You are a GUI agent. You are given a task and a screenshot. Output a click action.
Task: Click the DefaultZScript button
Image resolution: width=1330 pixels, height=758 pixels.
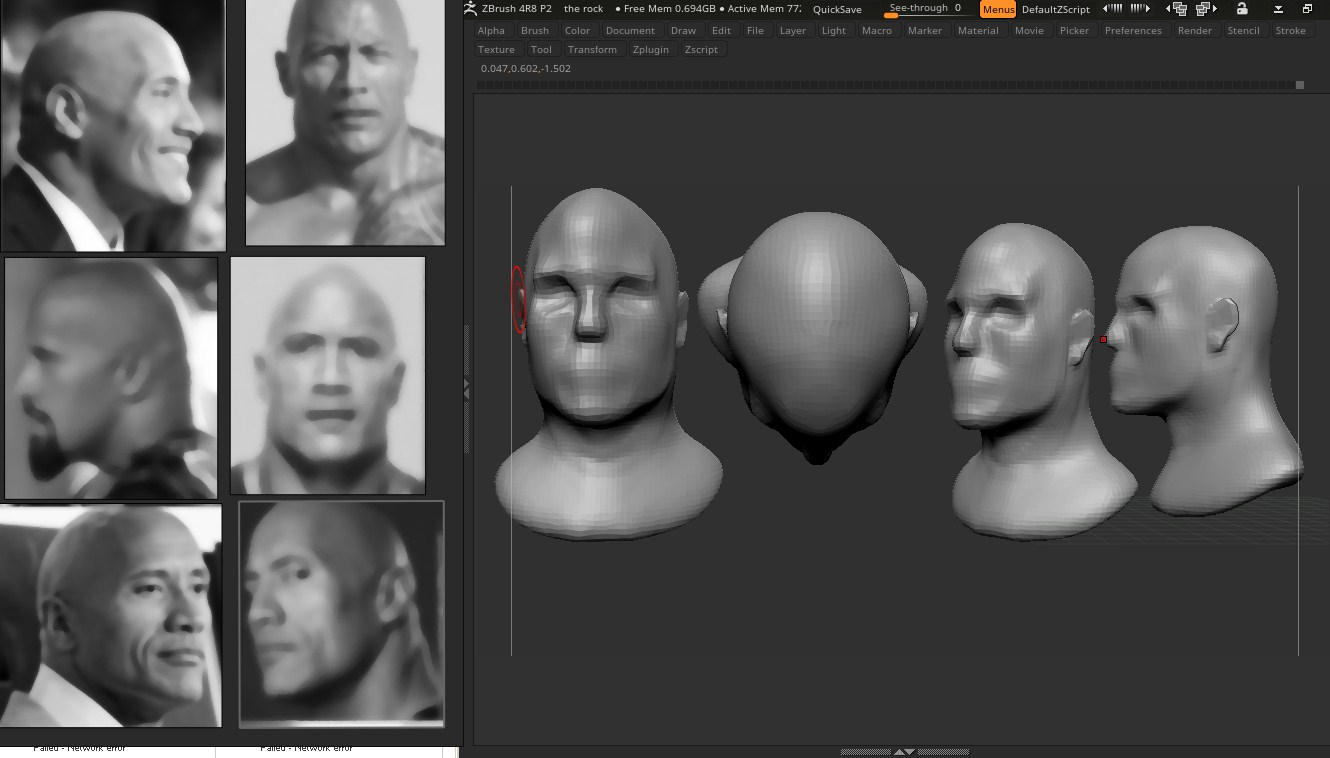point(1055,9)
